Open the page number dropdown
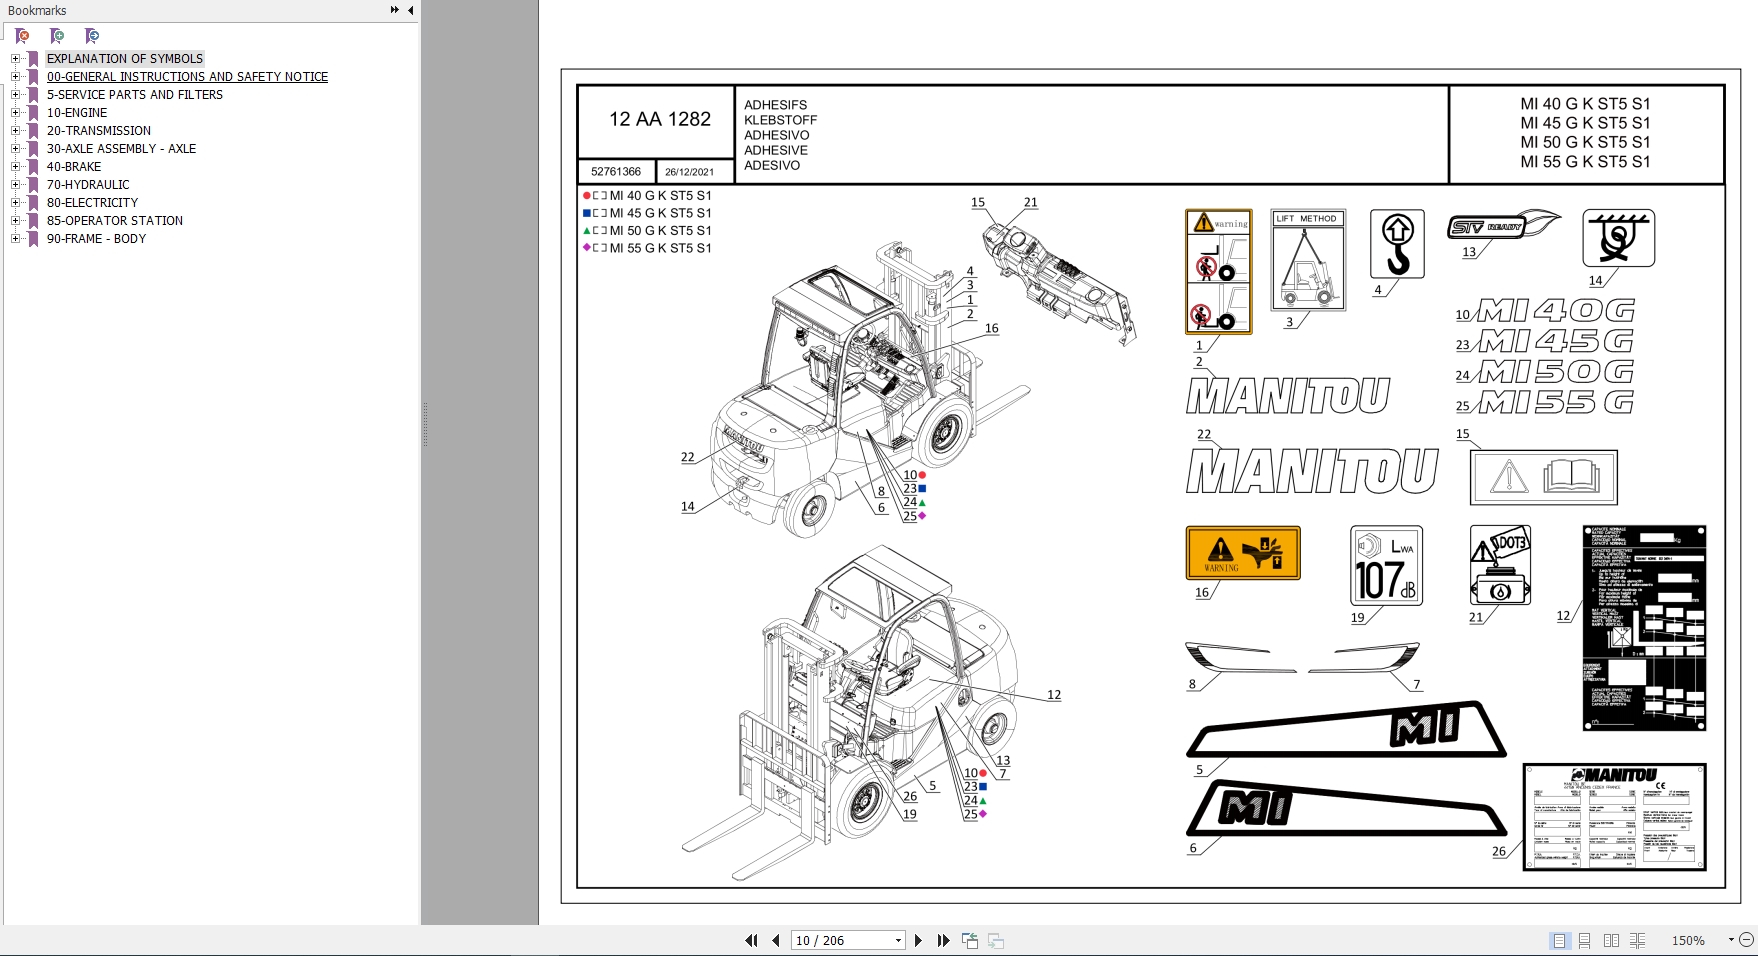This screenshot has width=1758, height=956. pyautogui.click(x=898, y=940)
